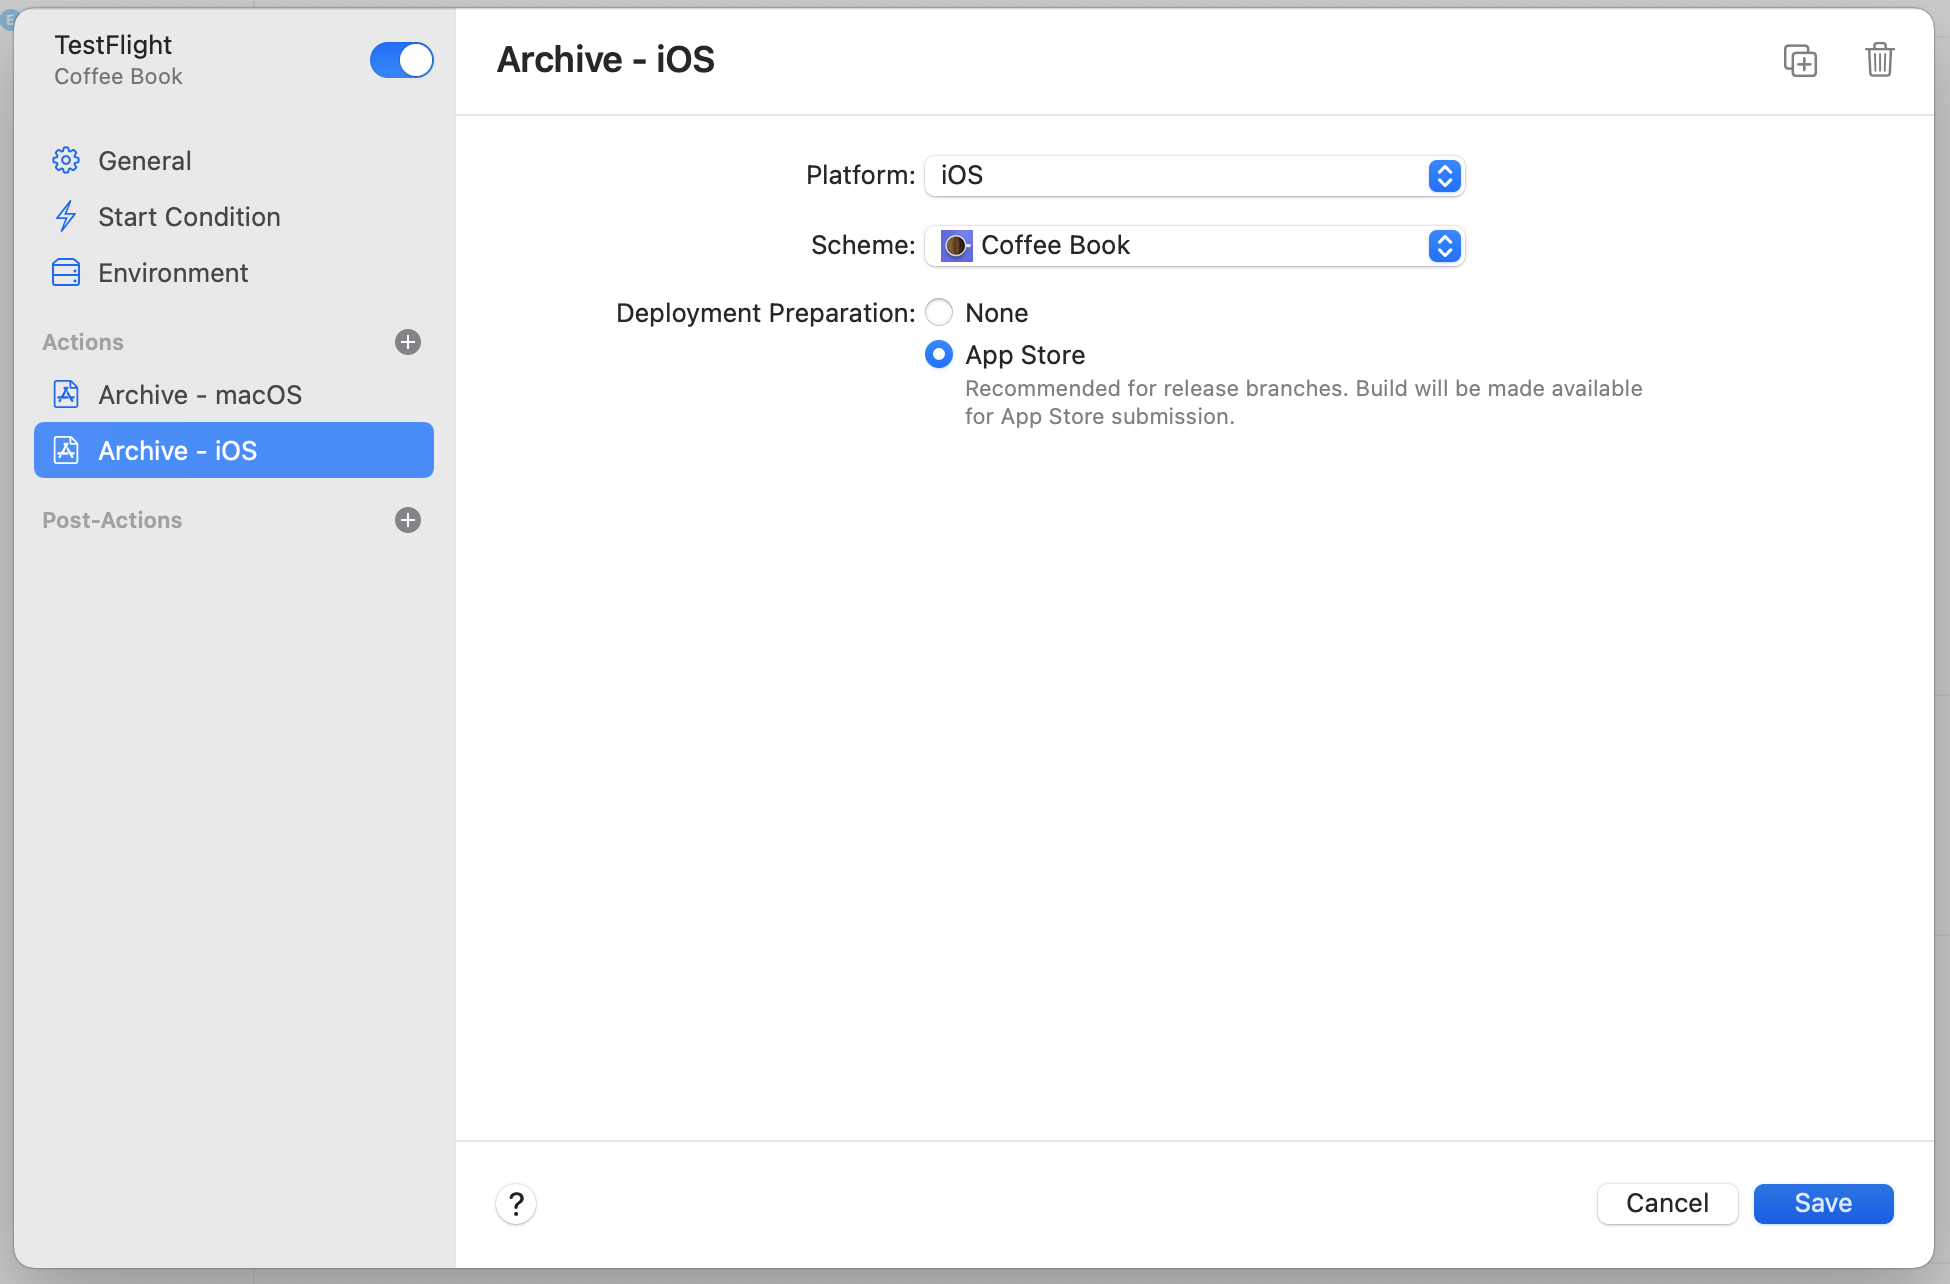Click the Coffee Book scheme icon
1950x1284 pixels.
point(956,246)
